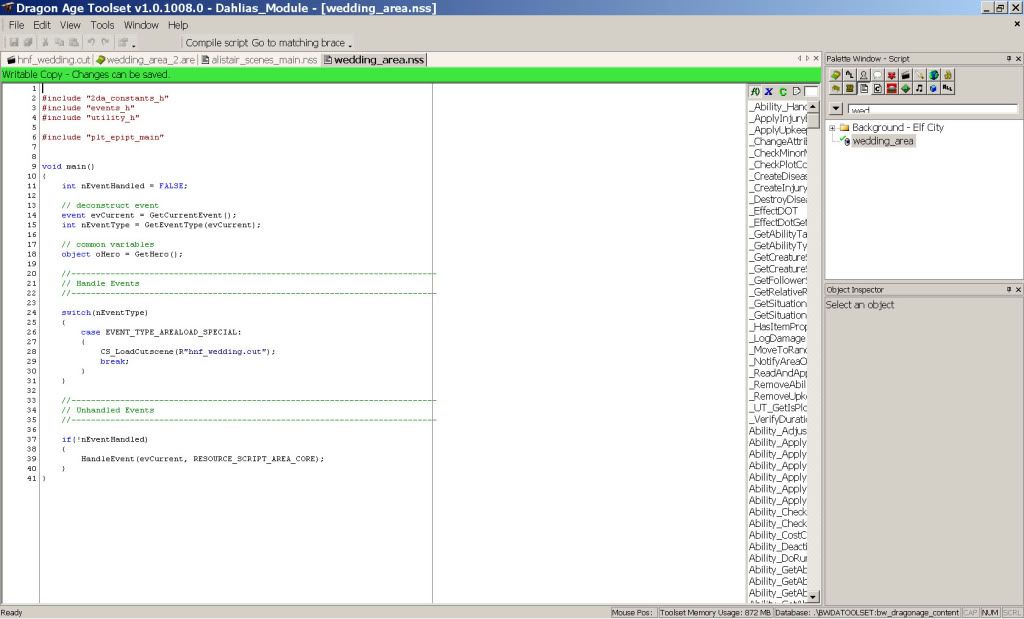1024x619 pixels.
Task: Show functions list with f() icon
Action: (755, 91)
